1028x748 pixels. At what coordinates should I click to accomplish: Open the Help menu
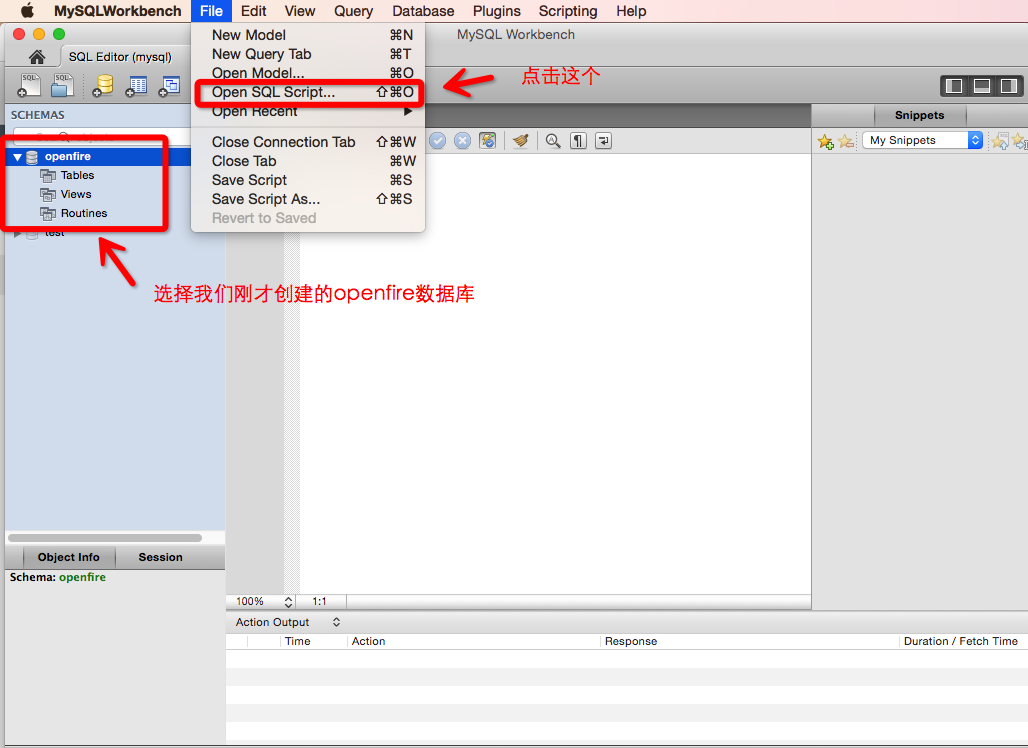[x=631, y=11]
